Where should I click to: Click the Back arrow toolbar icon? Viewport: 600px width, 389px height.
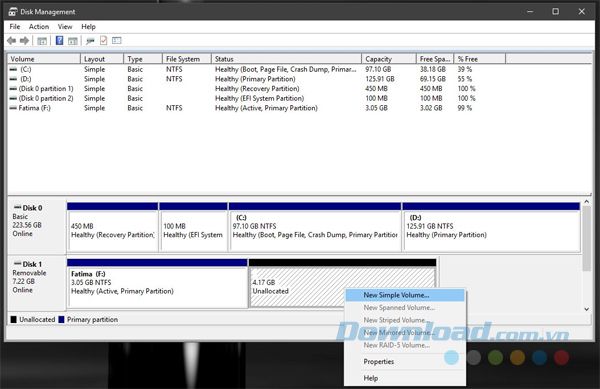[11, 41]
